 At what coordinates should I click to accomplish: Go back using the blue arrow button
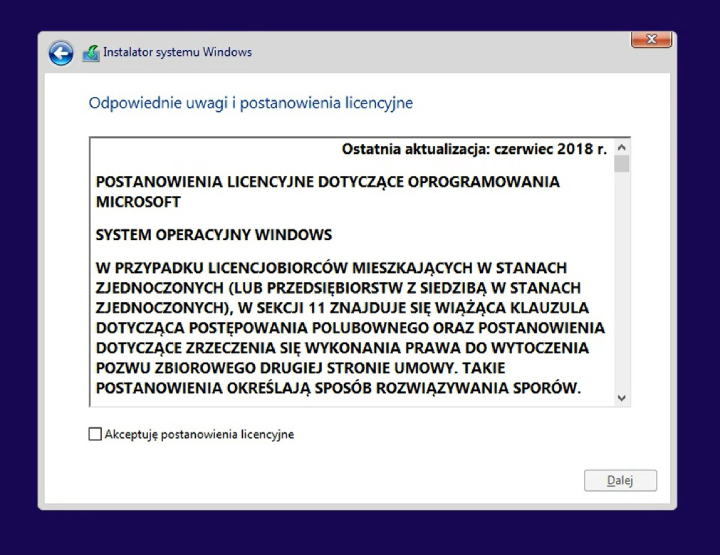click(x=61, y=53)
